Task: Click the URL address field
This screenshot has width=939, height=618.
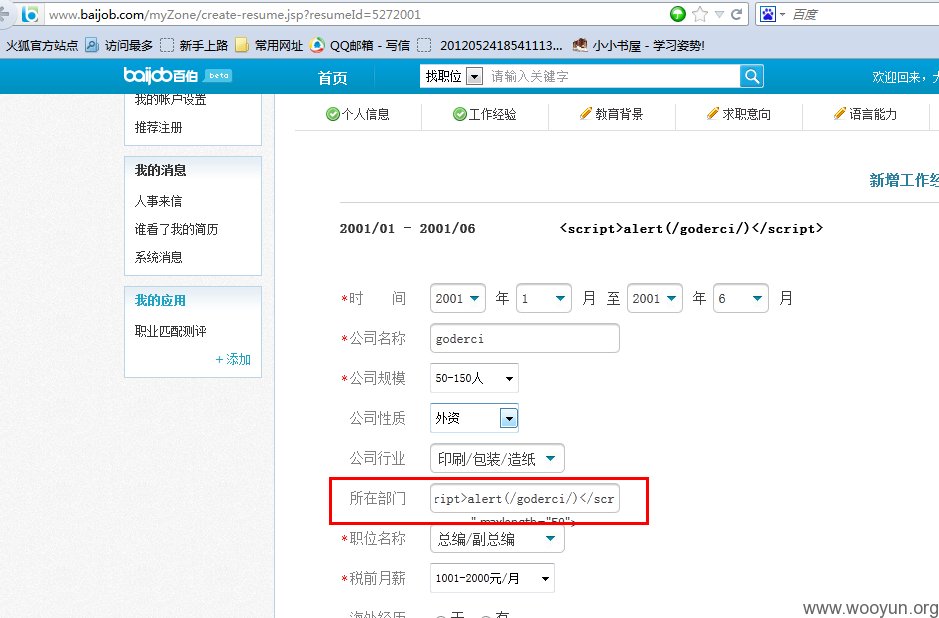Action: (353, 14)
